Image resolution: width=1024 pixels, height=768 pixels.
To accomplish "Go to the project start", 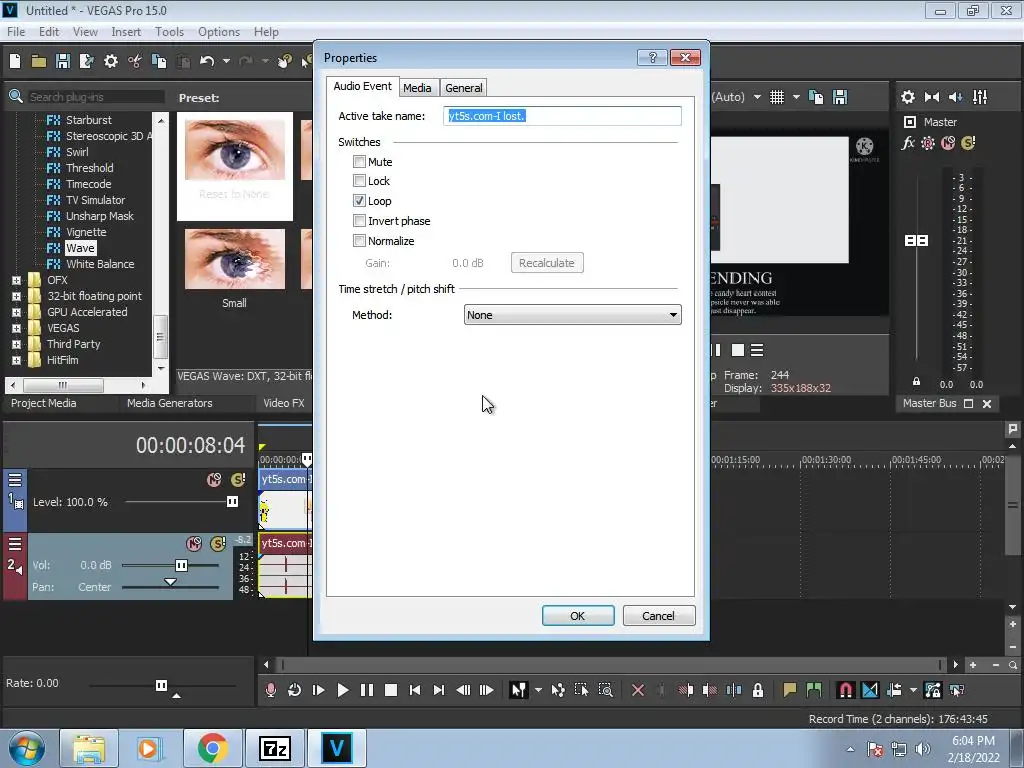I will 415,690.
